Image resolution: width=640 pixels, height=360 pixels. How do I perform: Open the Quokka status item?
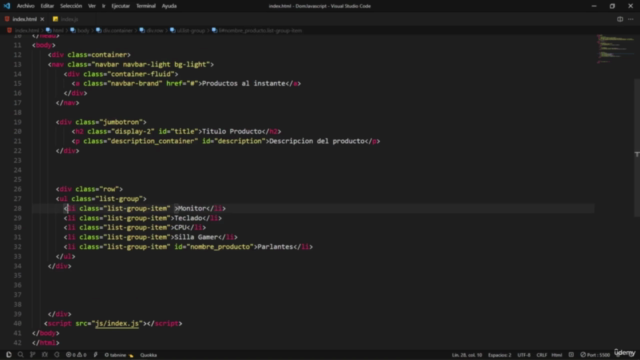point(149,355)
